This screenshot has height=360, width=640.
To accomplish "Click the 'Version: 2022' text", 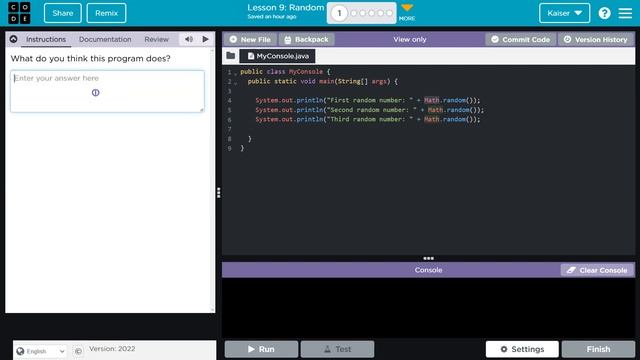I will coord(112,349).
